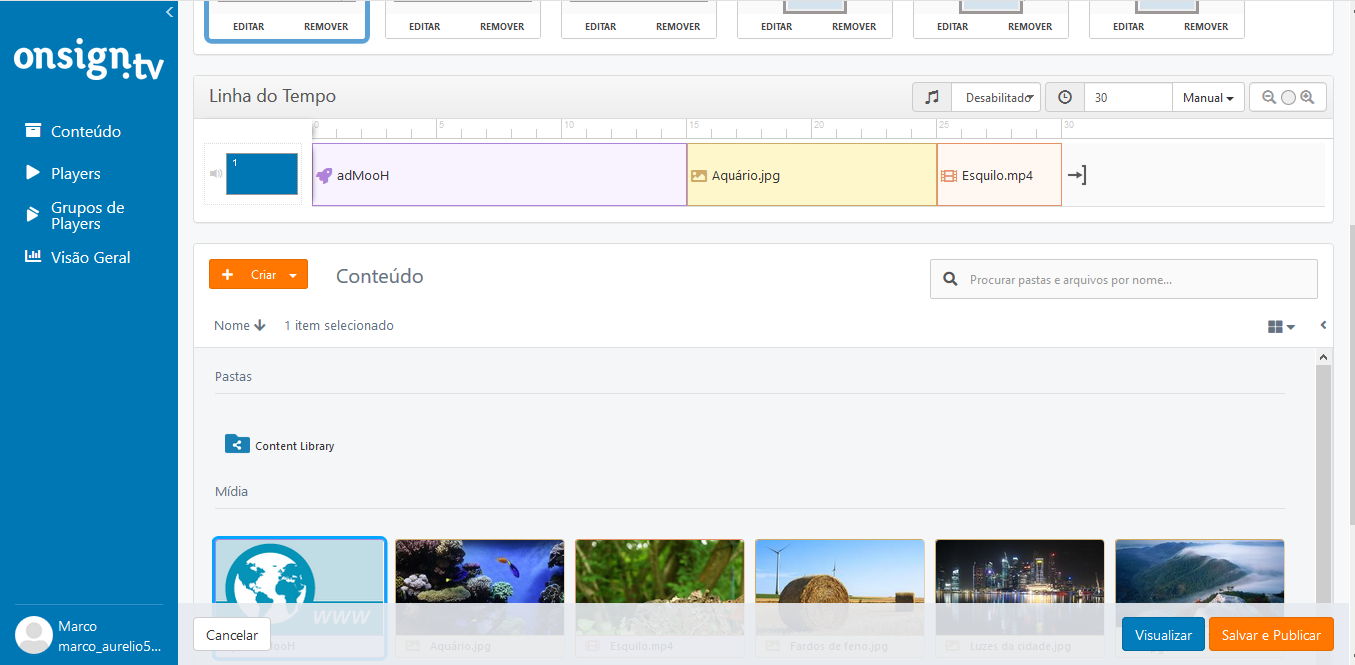Click the timeline zoom slider knob

pyautogui.click(x=1288, y=97)
